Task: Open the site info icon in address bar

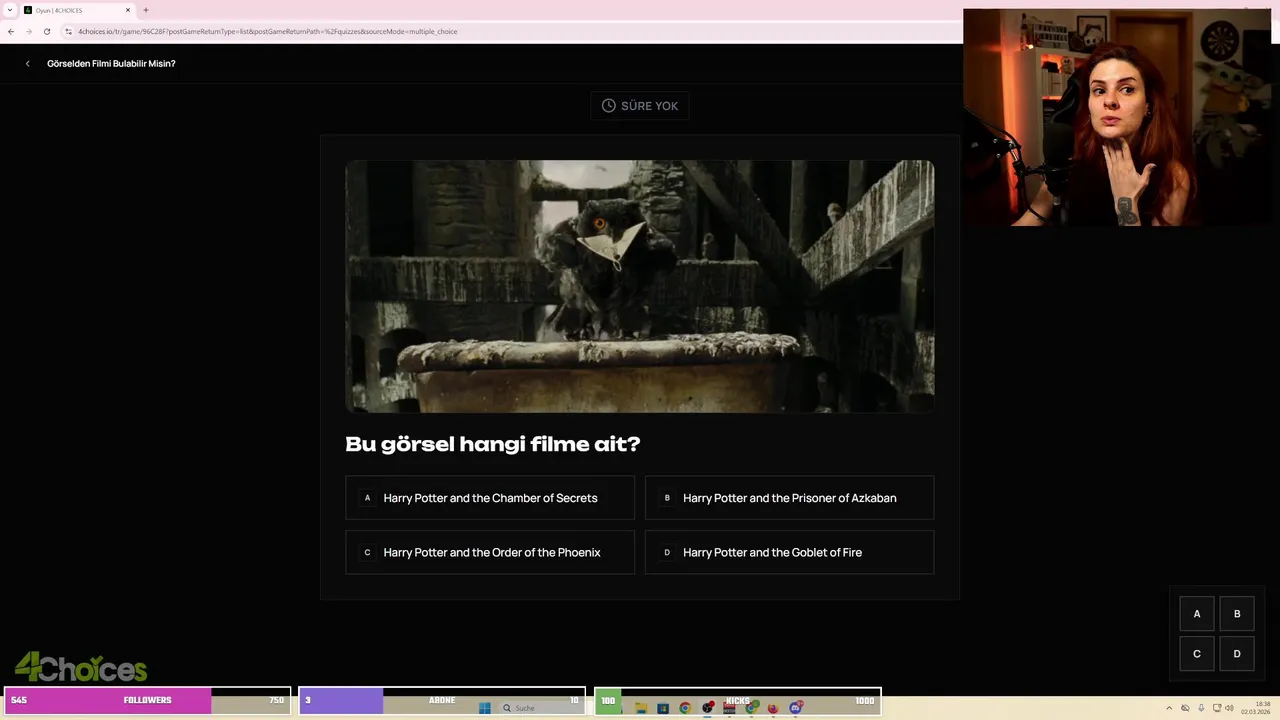Action: 68,31
